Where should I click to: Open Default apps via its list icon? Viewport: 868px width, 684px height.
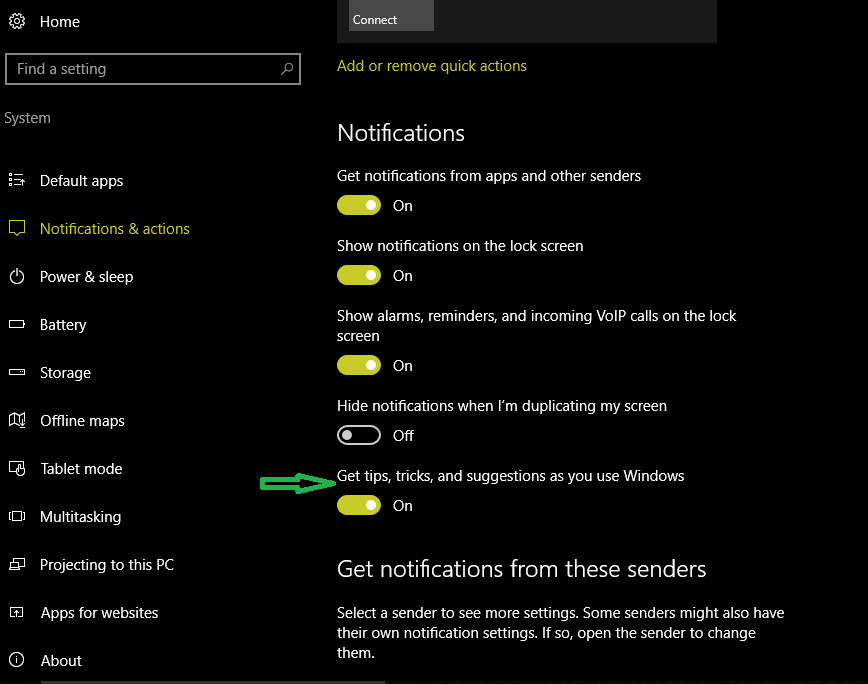tap(17, 180)
